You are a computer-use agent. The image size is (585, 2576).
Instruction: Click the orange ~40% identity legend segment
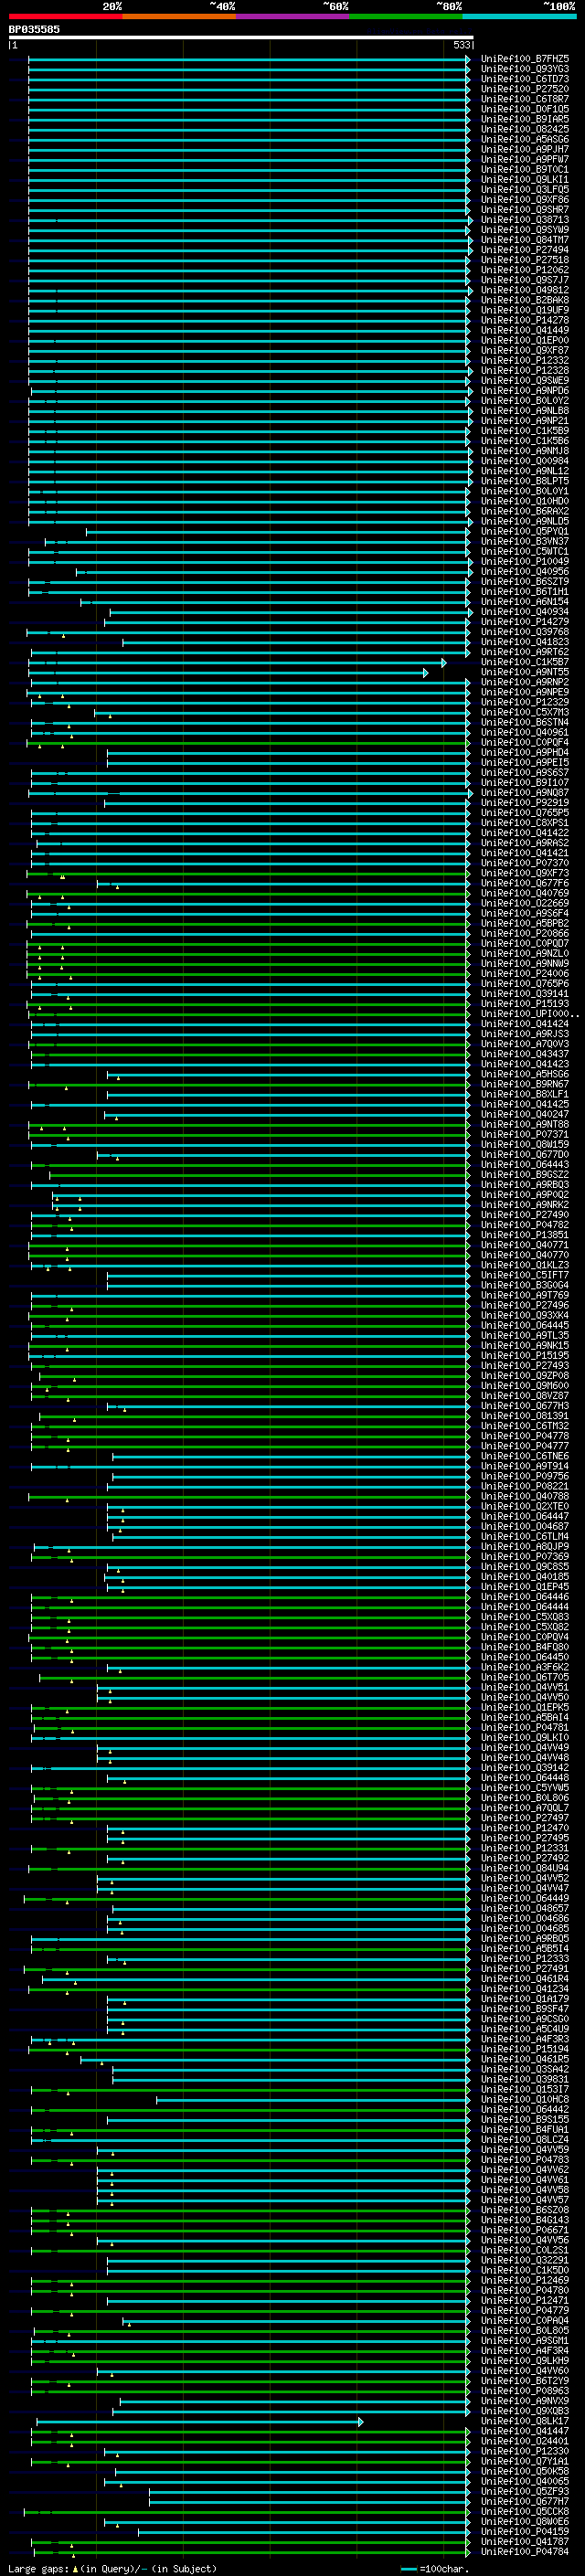click(x=179, y=16)
